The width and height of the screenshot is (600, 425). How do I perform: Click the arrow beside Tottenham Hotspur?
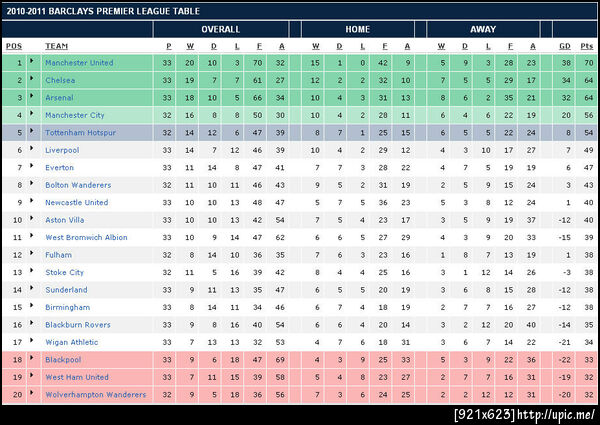click(32, 133)
